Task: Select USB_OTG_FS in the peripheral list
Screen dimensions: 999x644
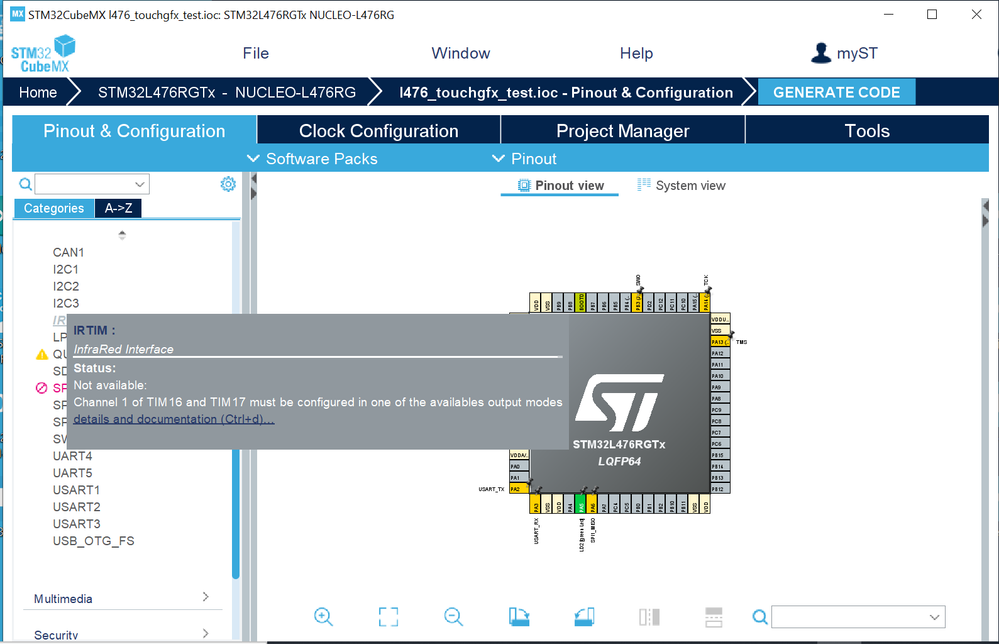Action: coord(94,541)
